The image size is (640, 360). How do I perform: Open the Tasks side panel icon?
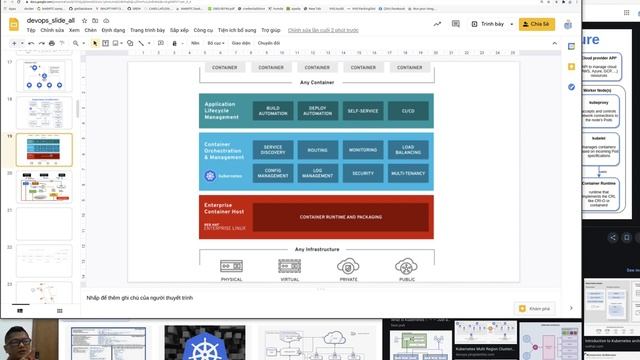(571, 87)
